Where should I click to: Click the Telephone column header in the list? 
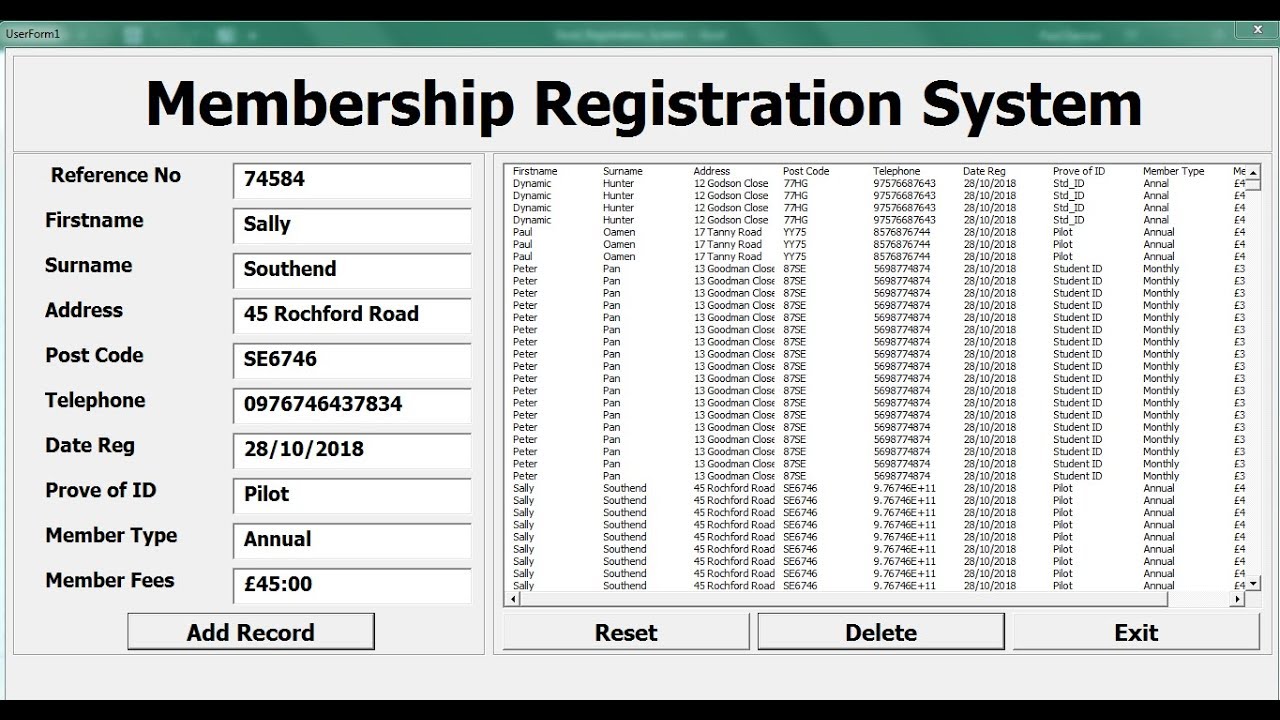tap(896, 171)
